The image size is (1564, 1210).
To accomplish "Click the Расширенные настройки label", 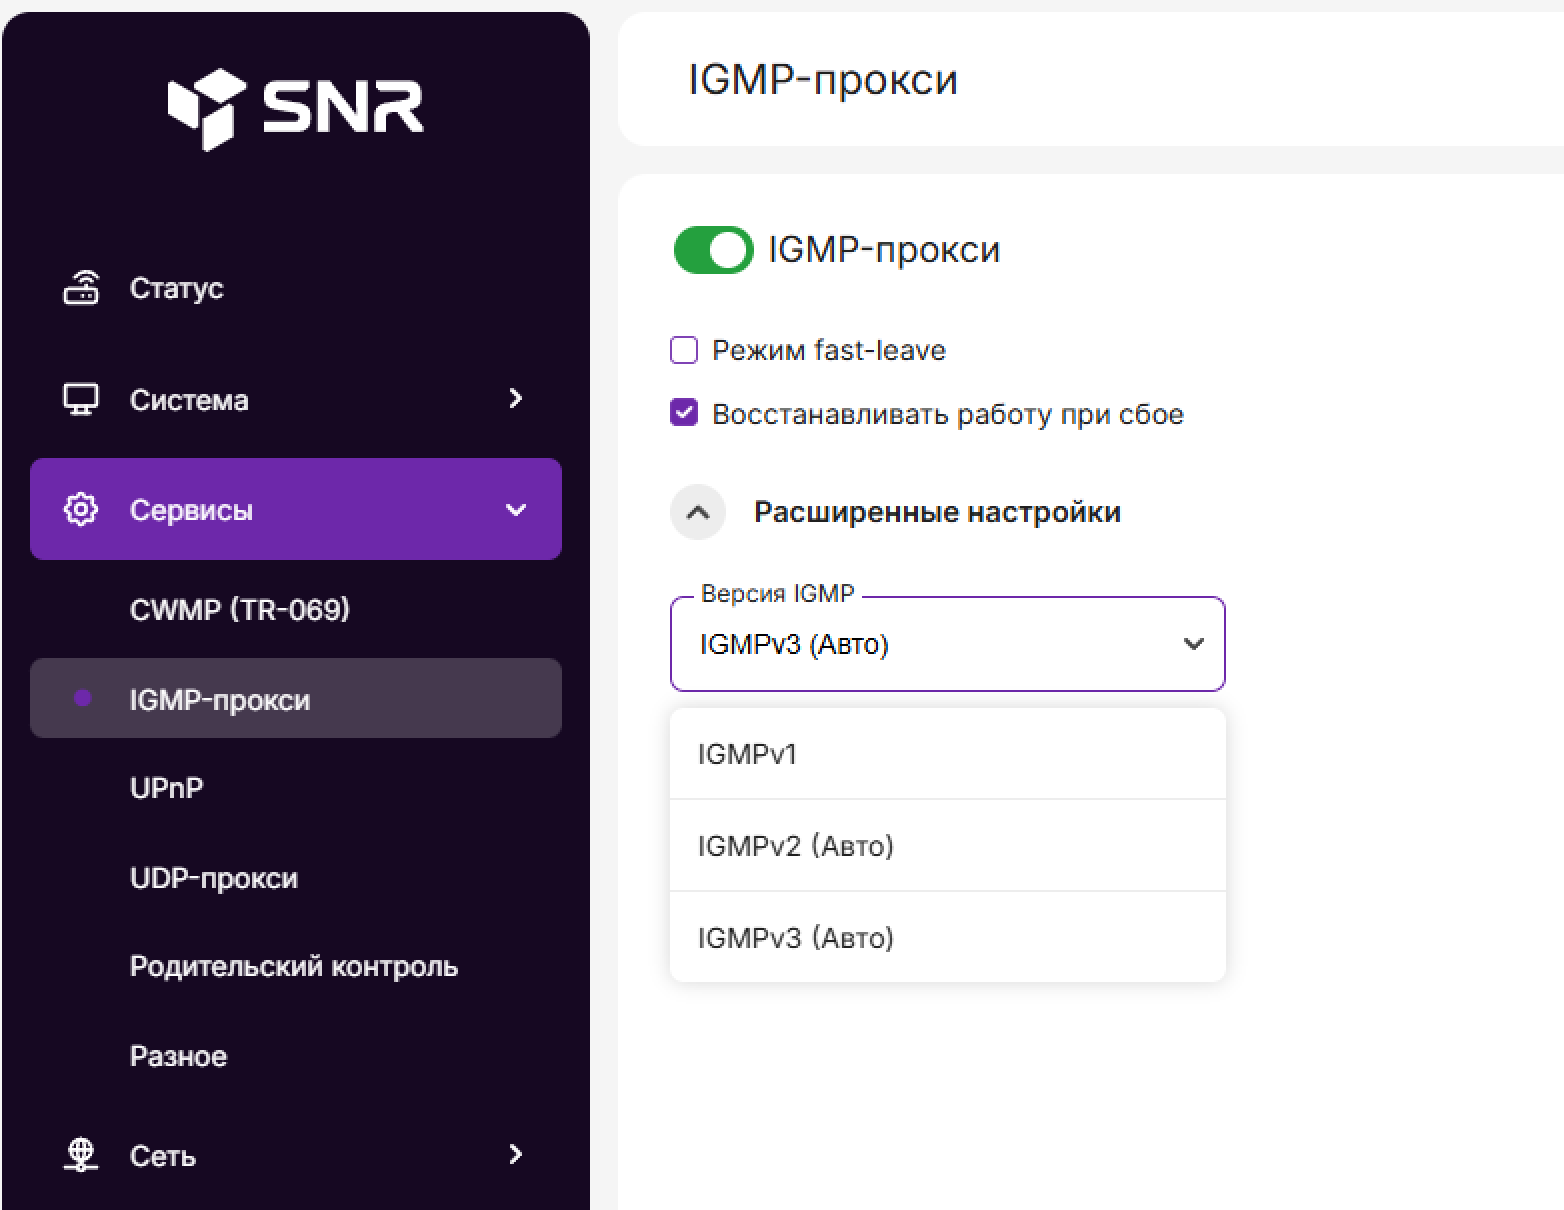I will (937, 512).
